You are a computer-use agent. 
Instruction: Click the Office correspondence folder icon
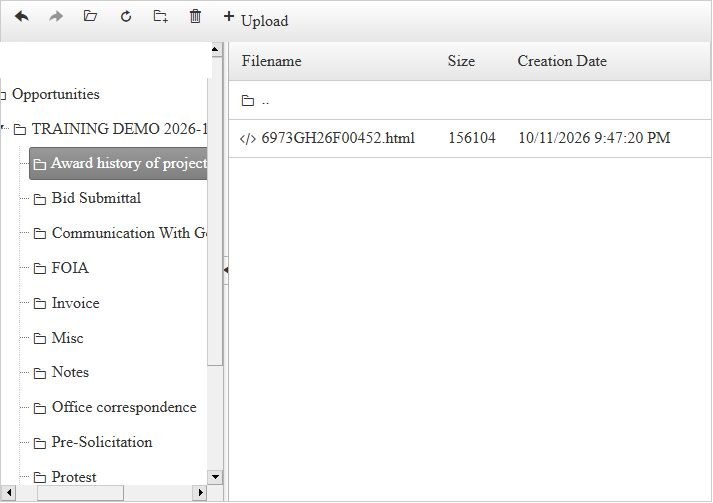(x=40, y=408)
